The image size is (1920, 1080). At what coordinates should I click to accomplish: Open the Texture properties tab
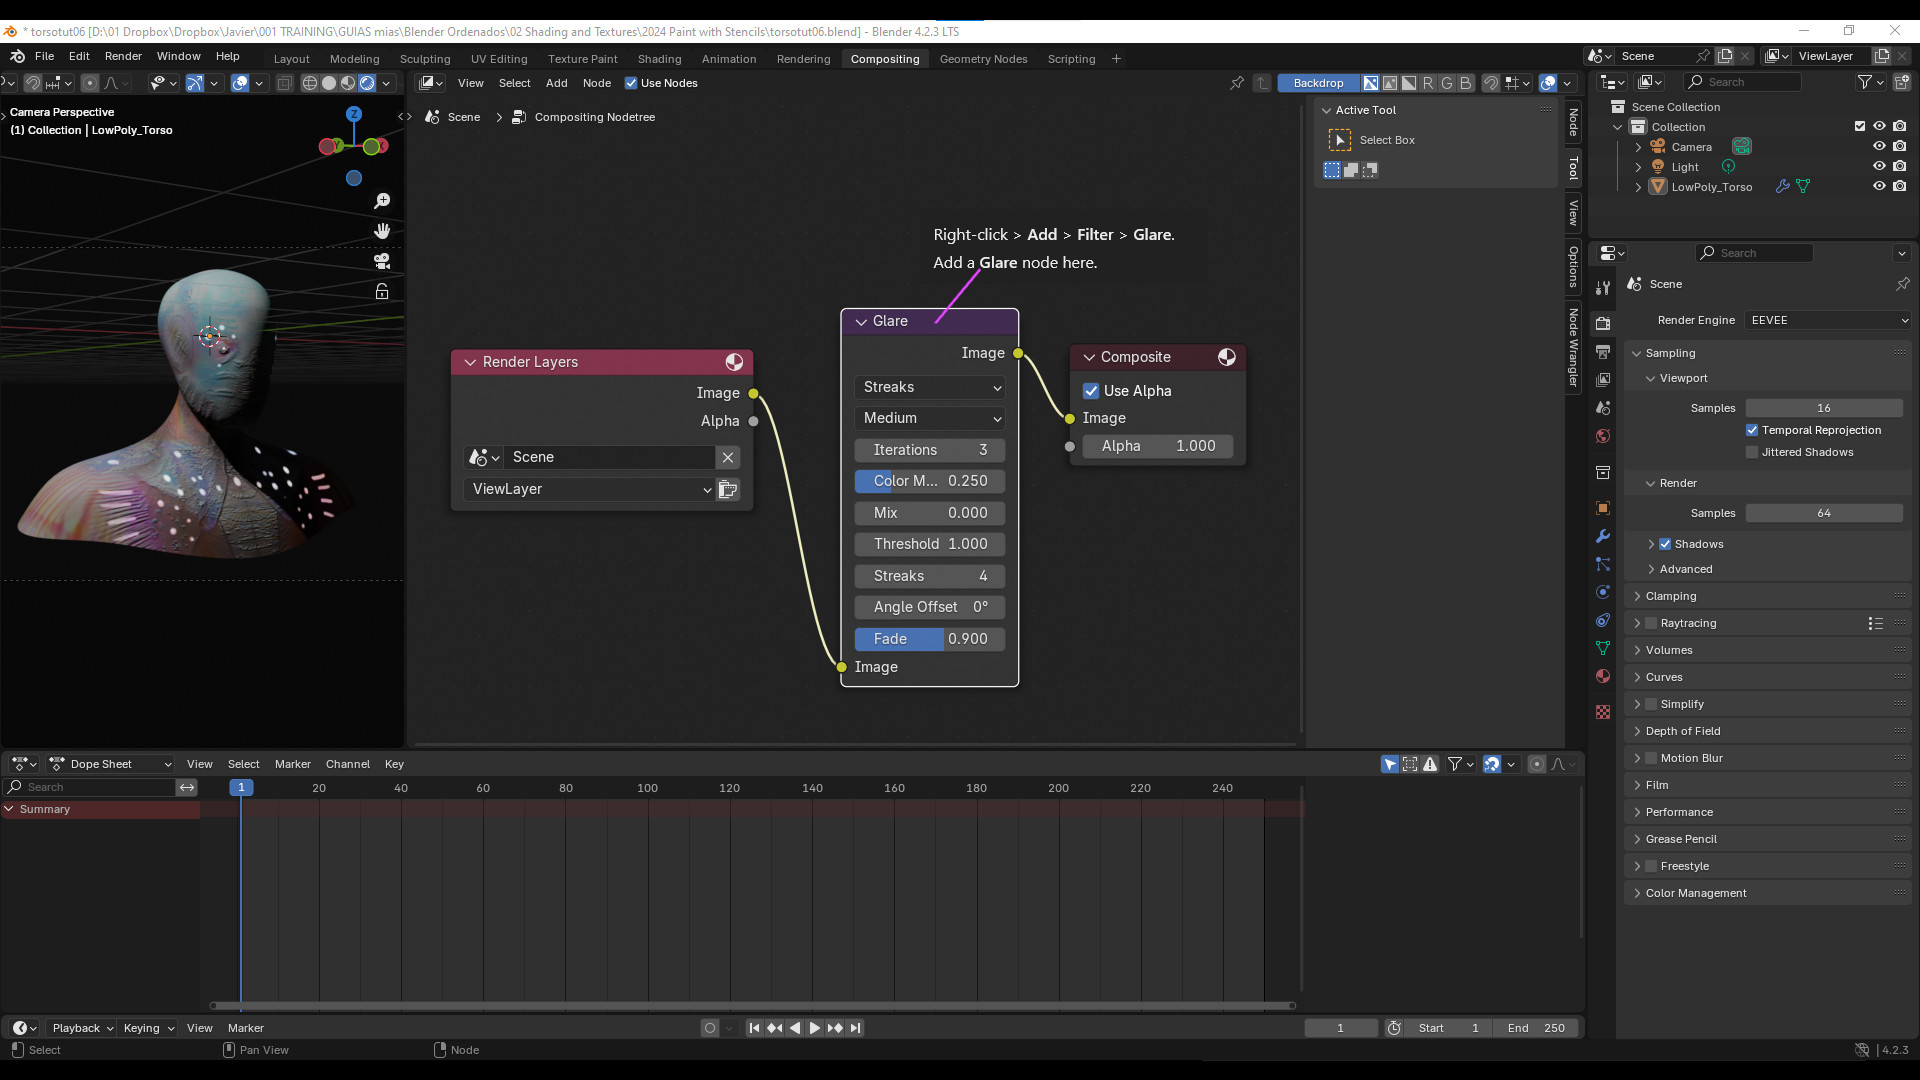pos(1603,712)
